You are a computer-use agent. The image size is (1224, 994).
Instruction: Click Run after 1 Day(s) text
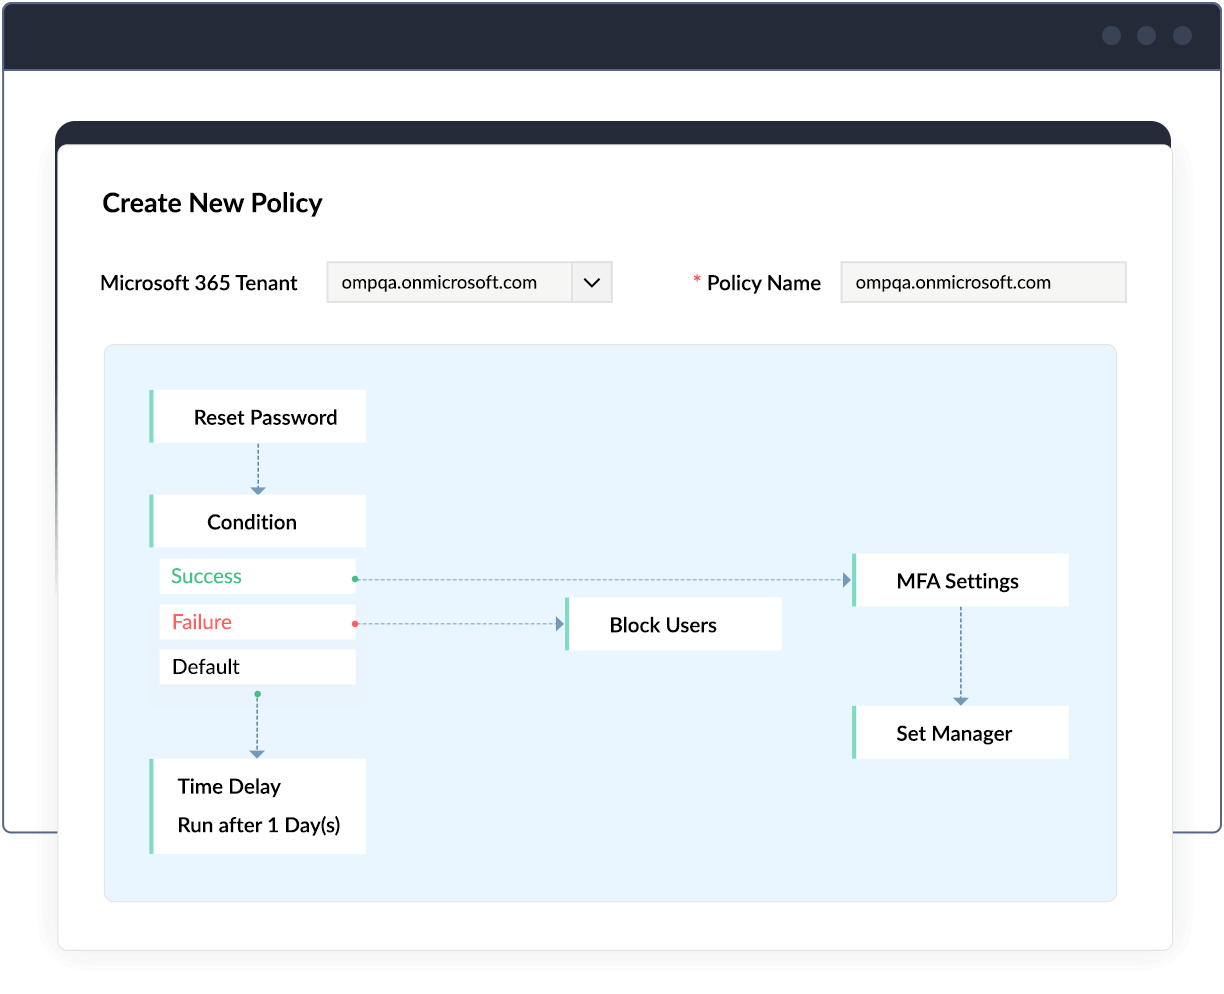pos(258,825)
